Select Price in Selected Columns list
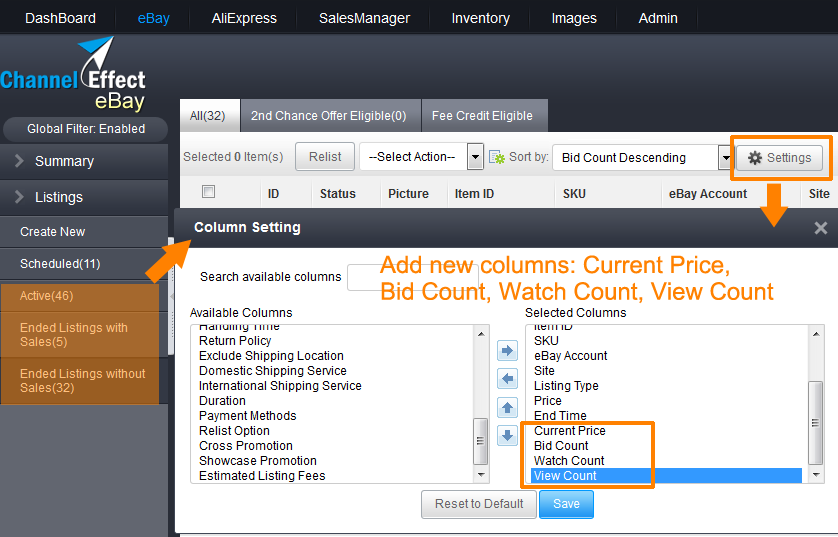 (548, 401)
